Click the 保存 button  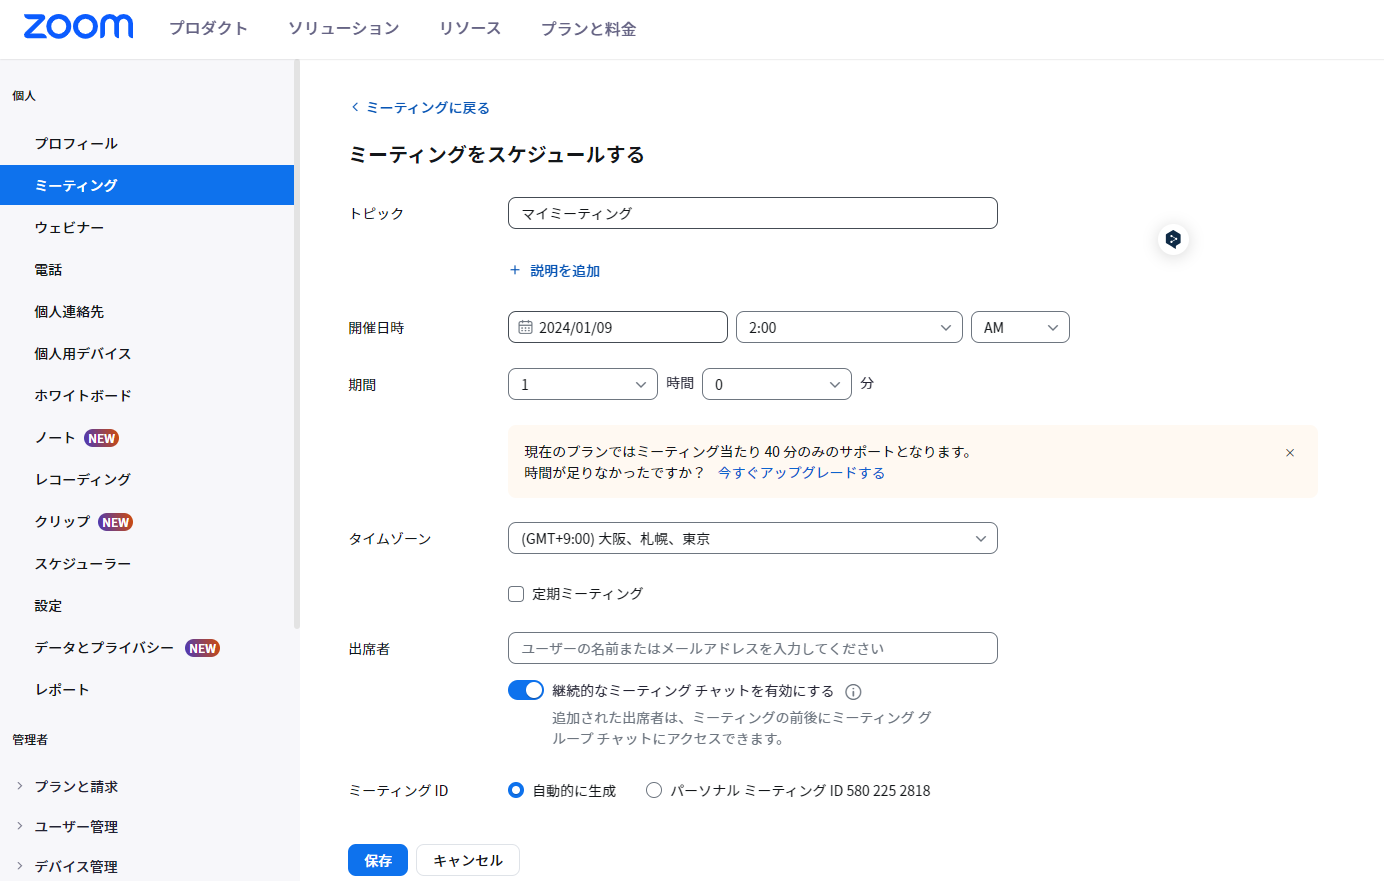377,860
